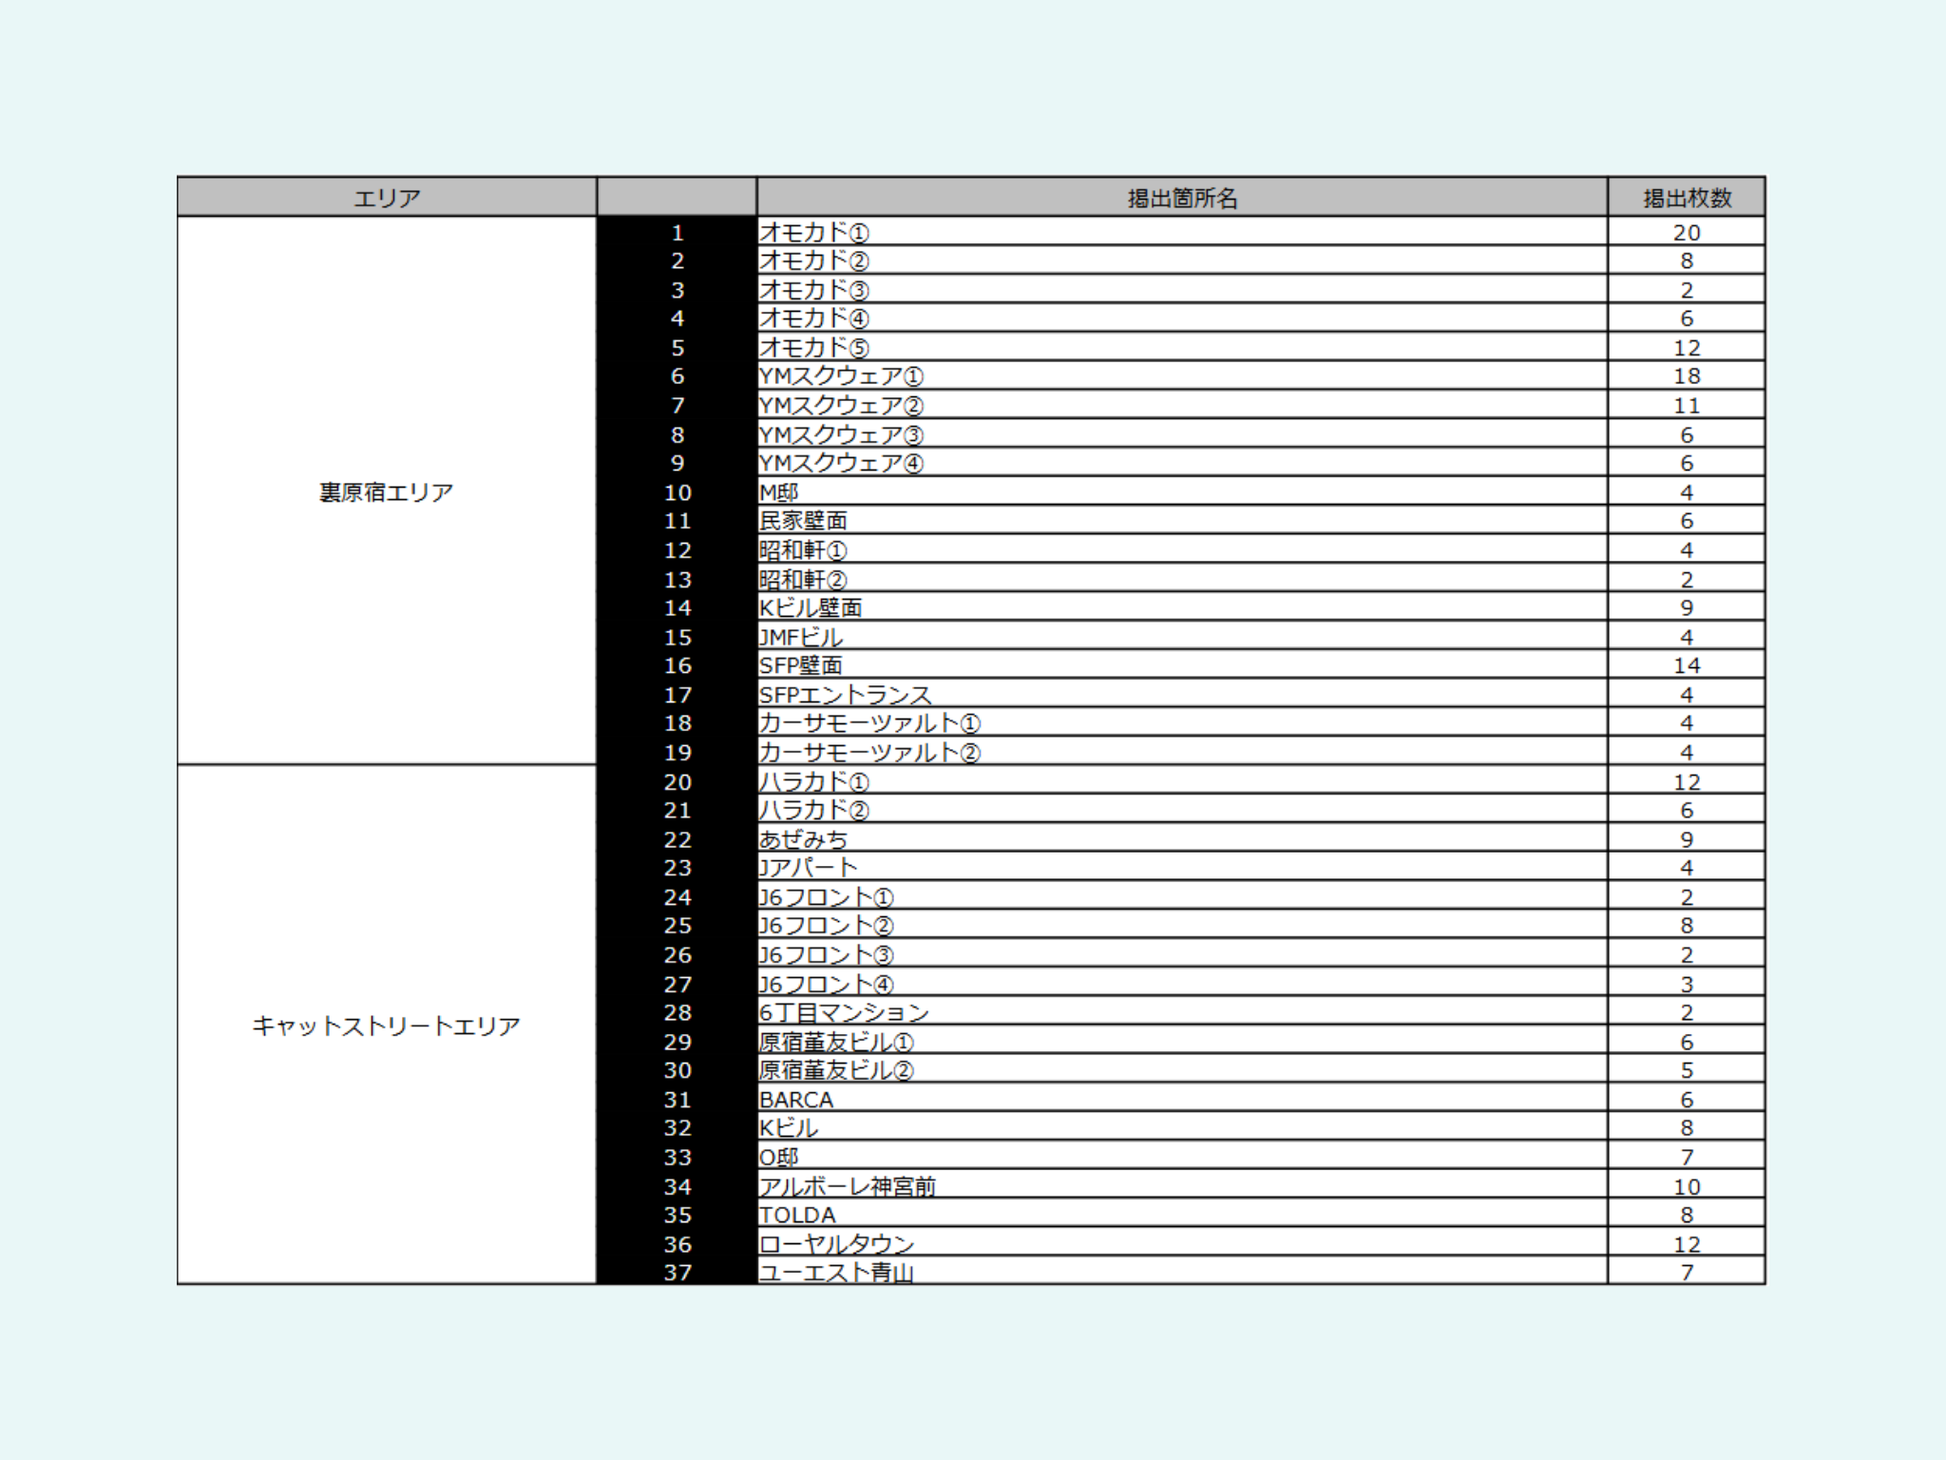Select the YMスクウェア③ row name
Screen dimensions: 1946x1460
click(1182, 434)
